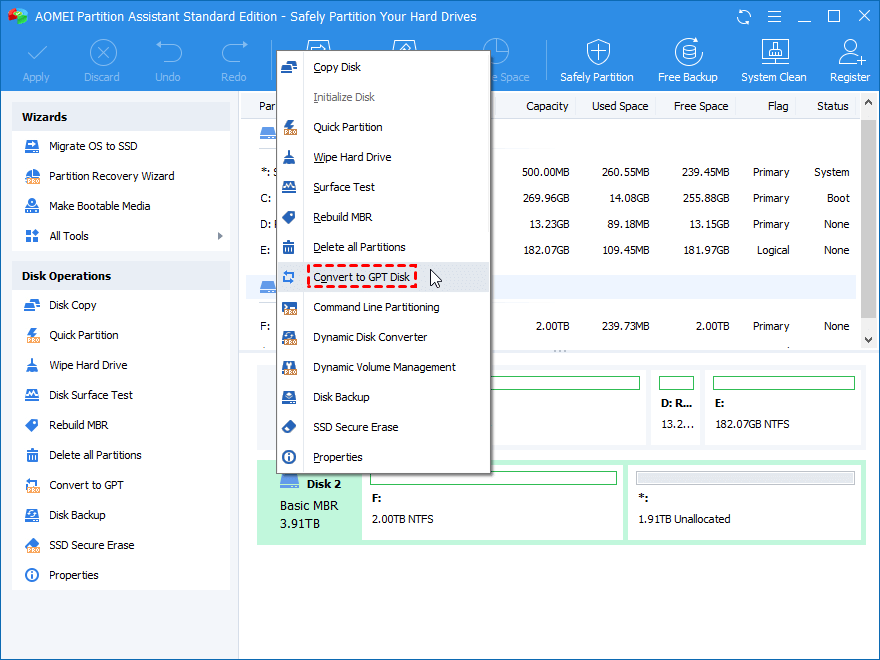Select the E: 182.07GB NTFS block
This screenshot has height=660, width=880.
783,407
